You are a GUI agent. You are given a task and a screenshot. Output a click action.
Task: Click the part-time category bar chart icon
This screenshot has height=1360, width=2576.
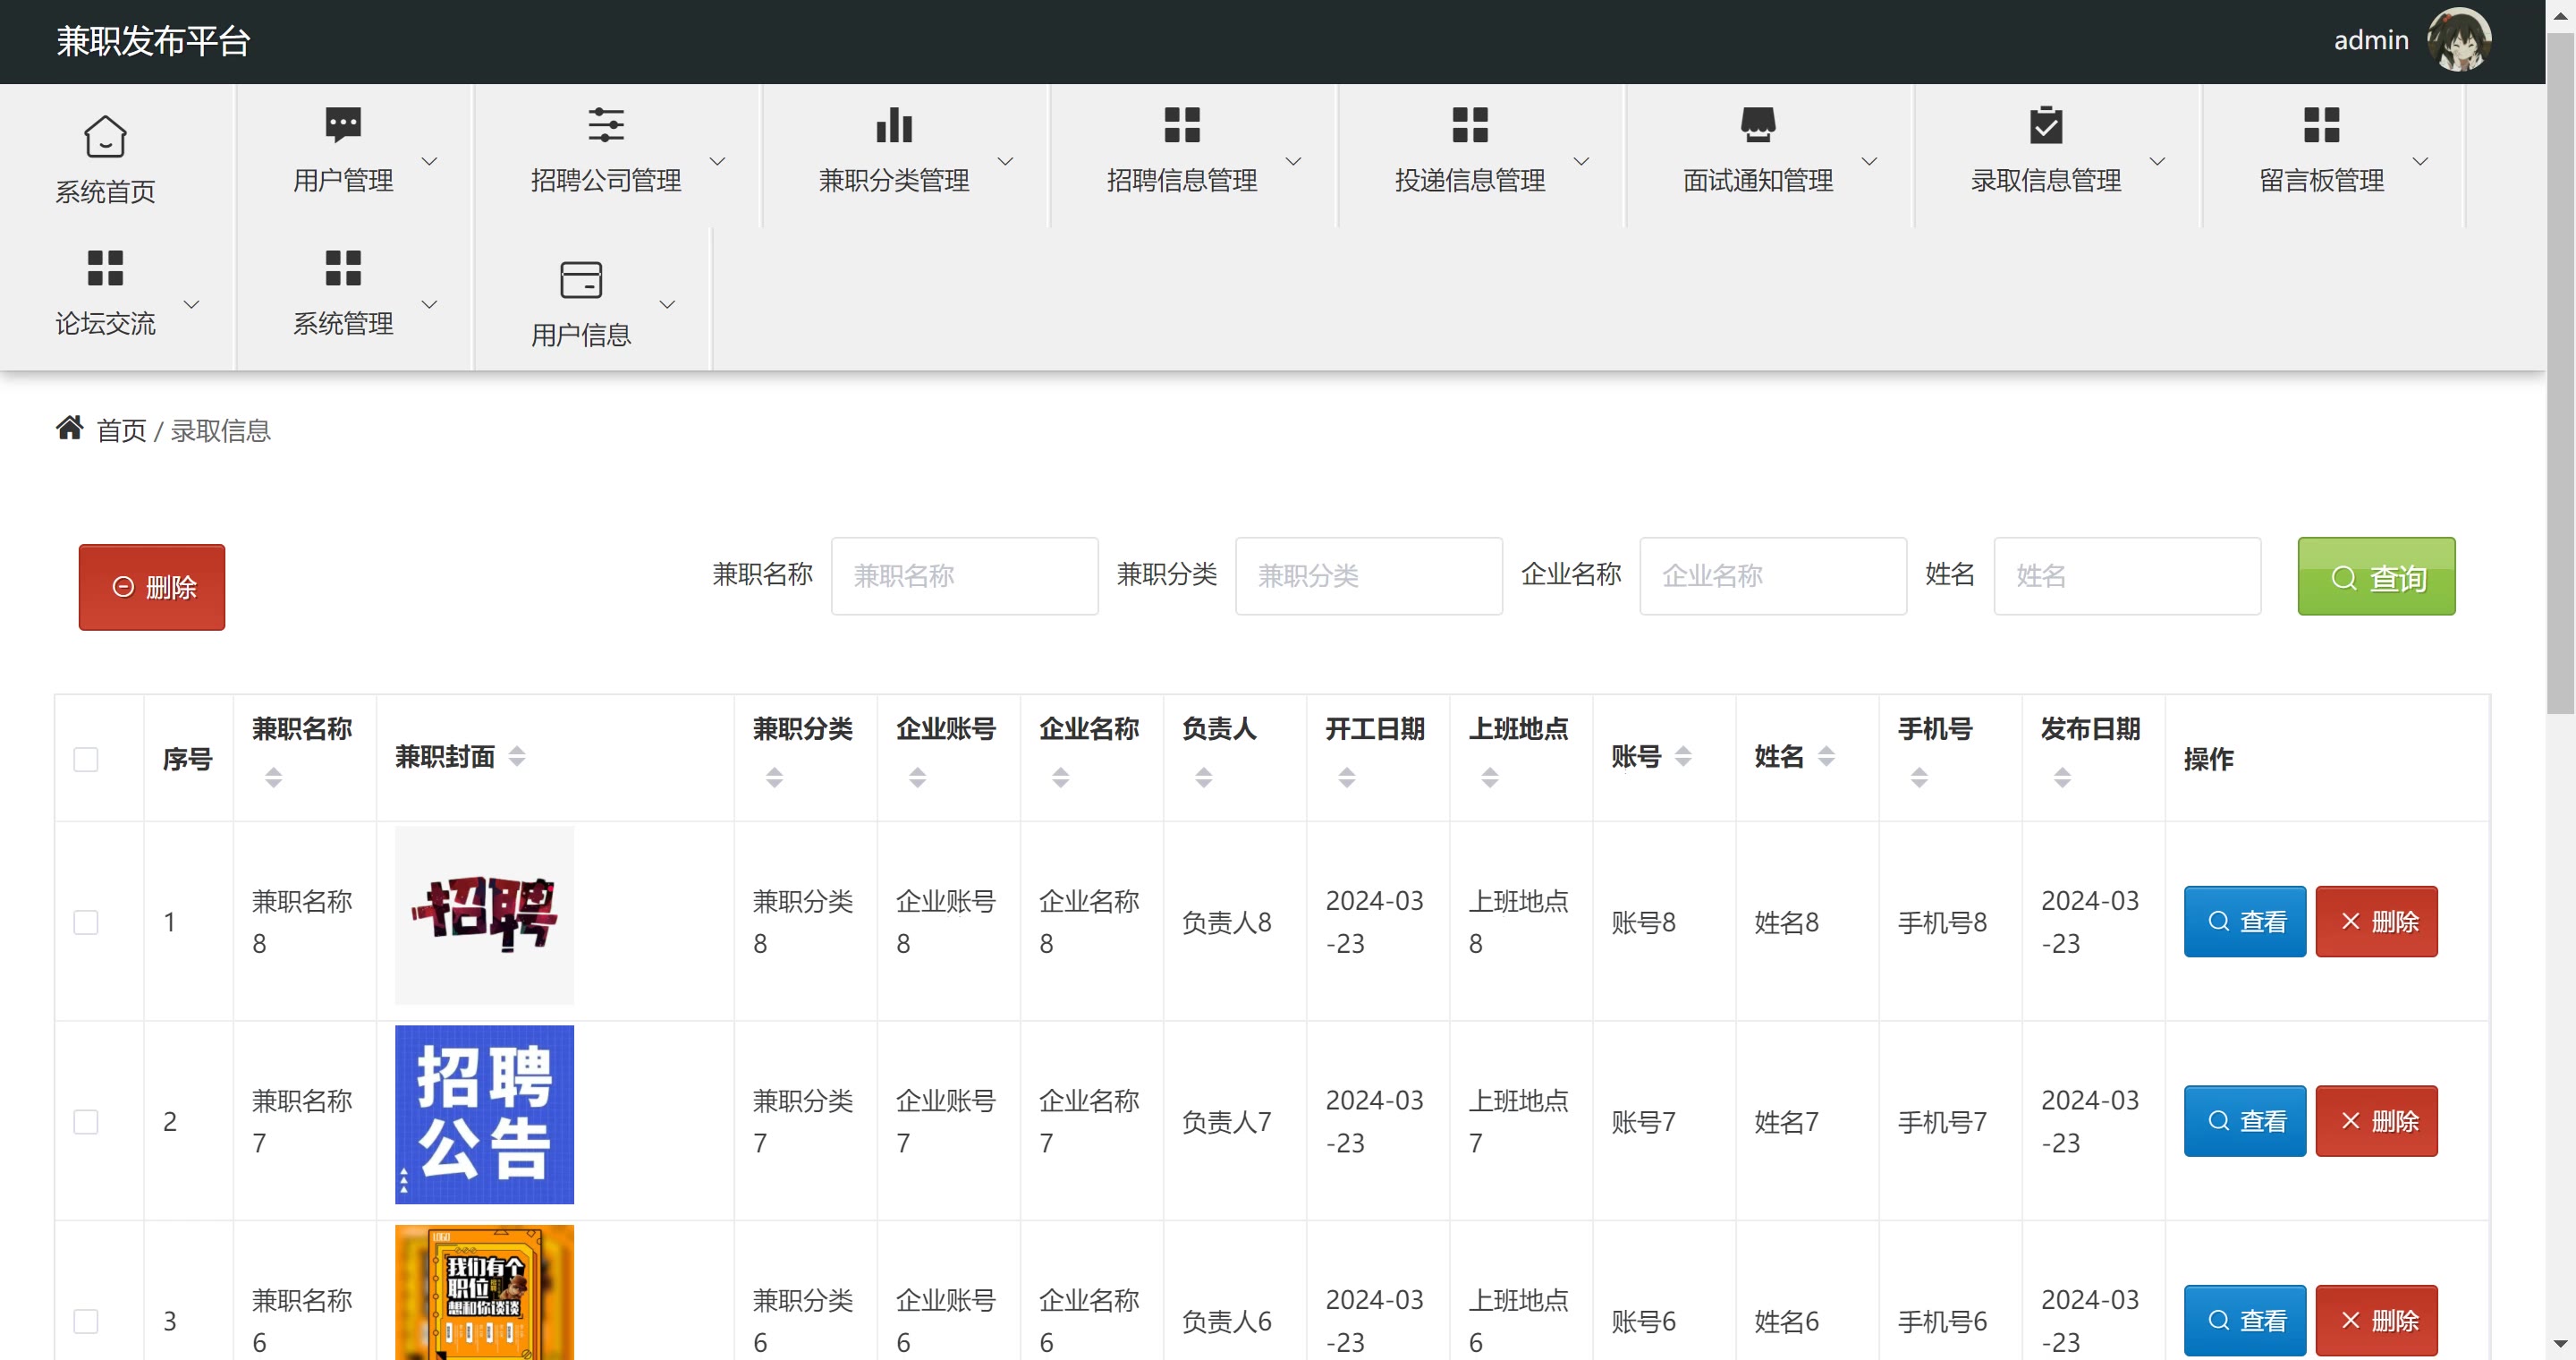tap(893, 125)
